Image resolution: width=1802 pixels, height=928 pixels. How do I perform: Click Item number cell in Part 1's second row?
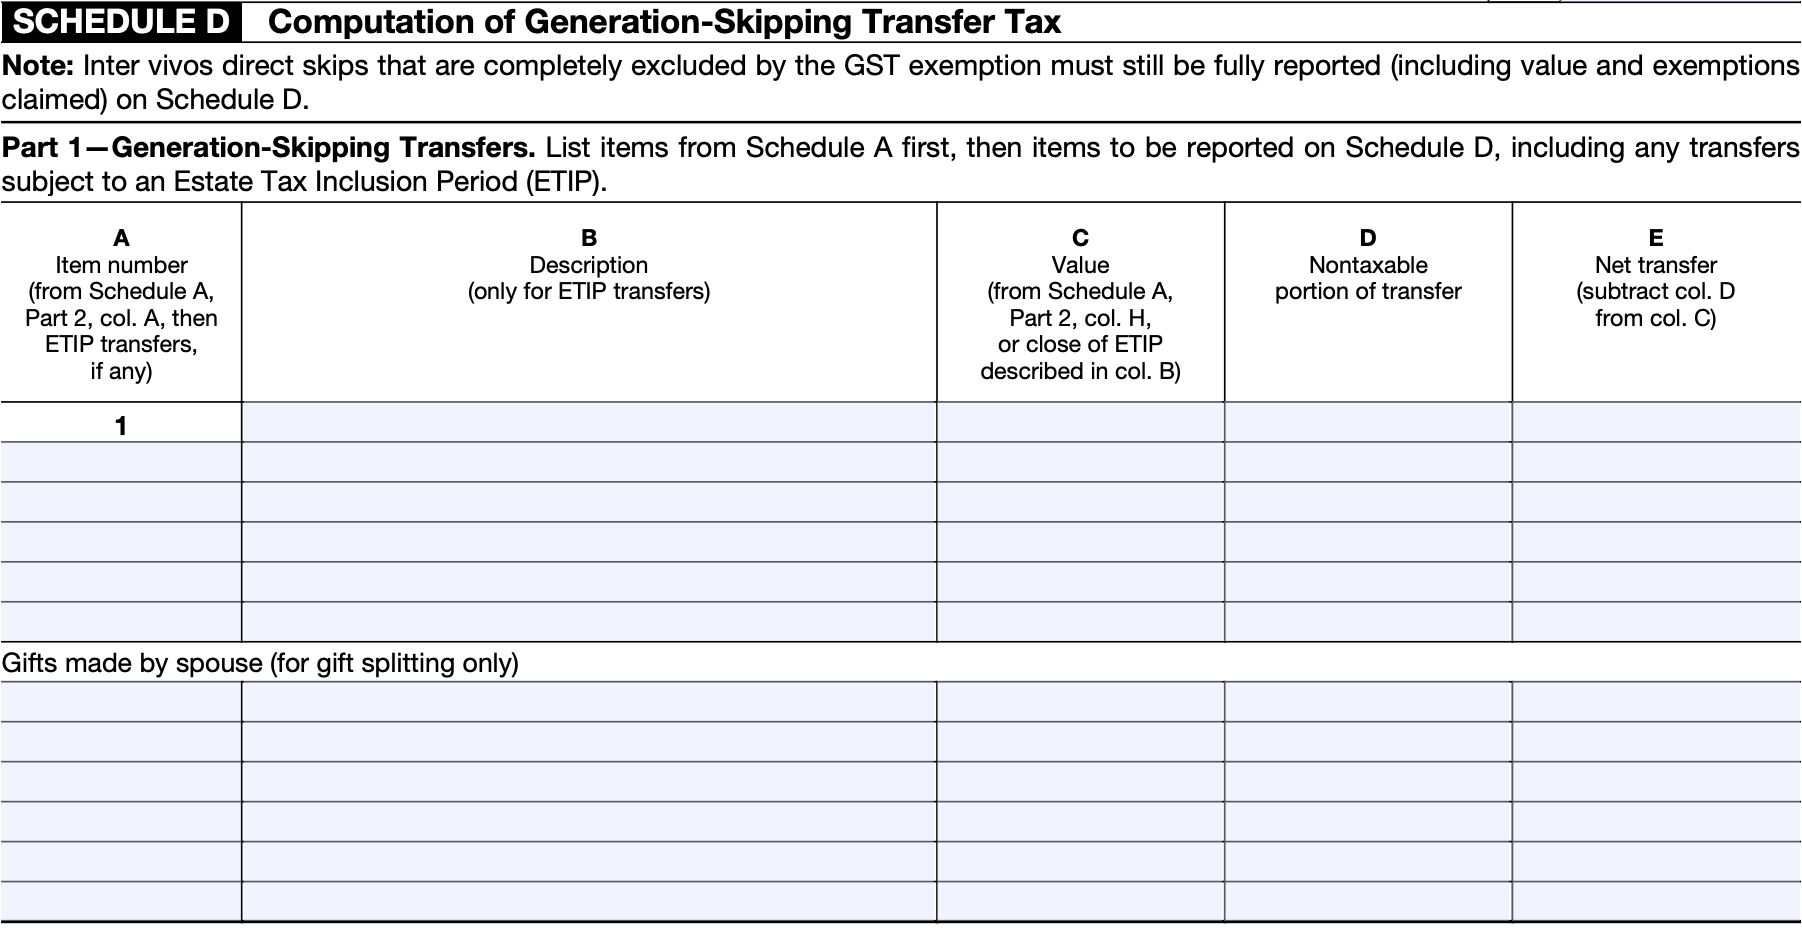click(120, 462)
